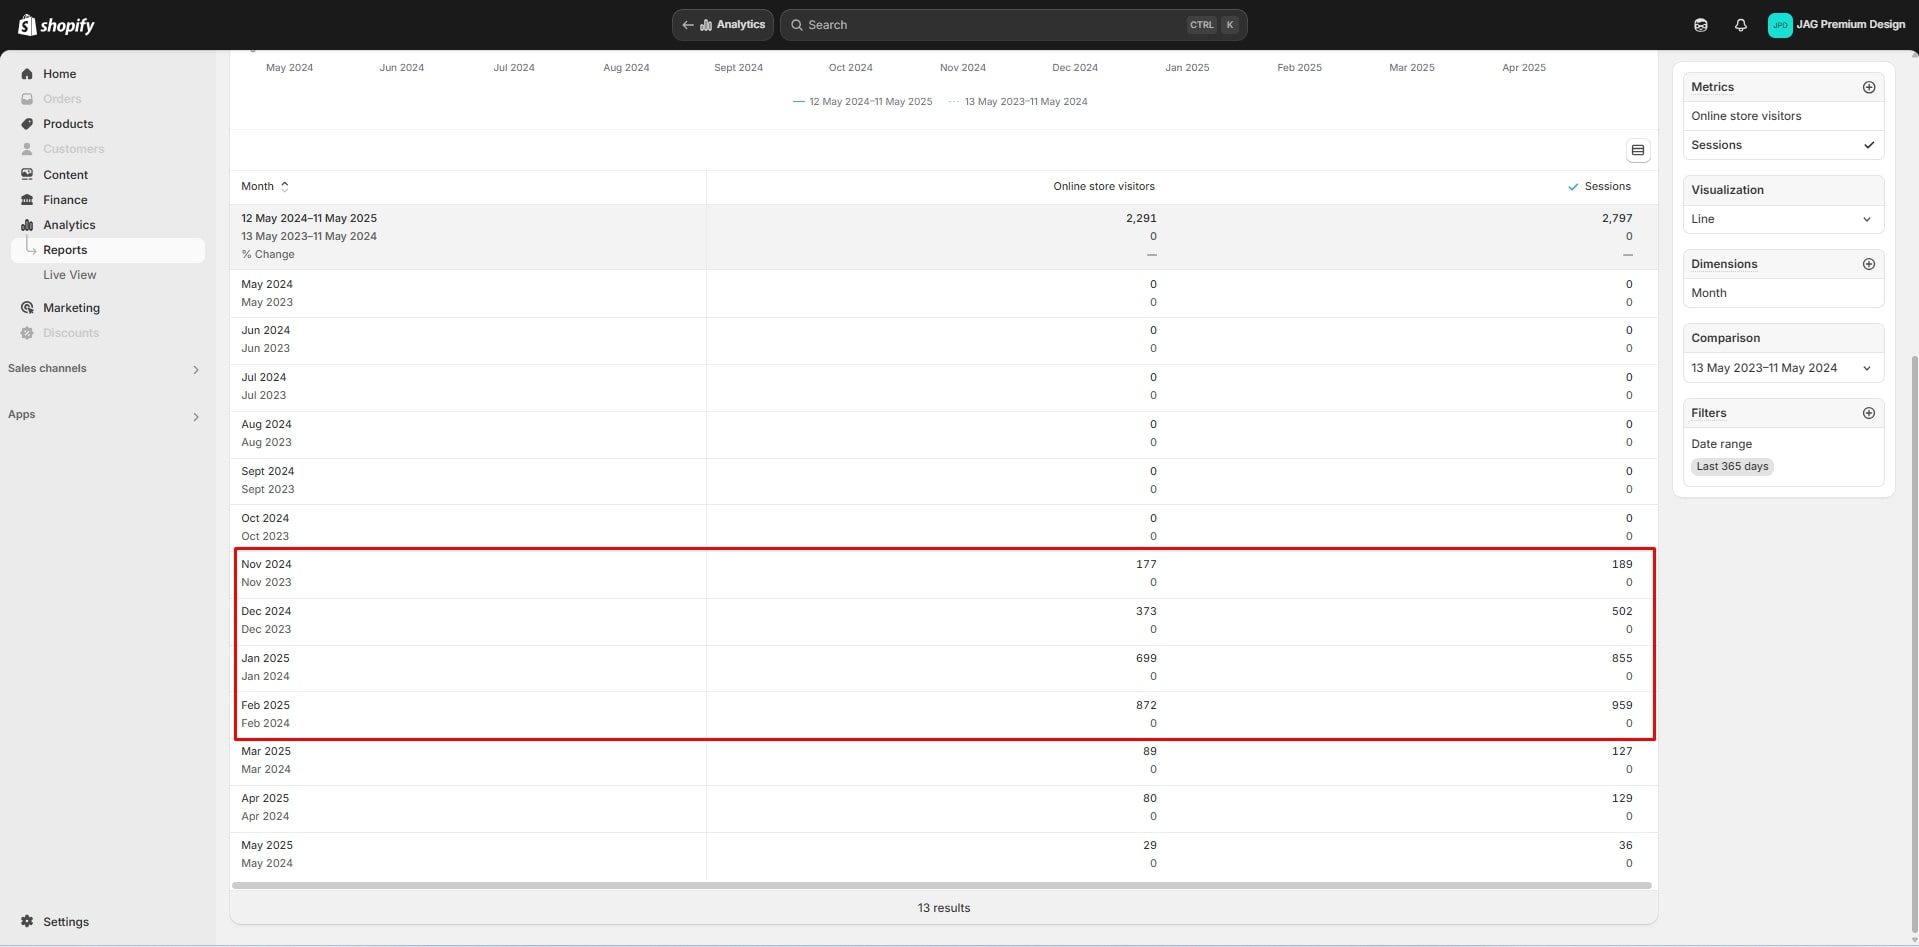The height and width of the screenshot is (947, 1919).
Task: Add a dimension with the plus icon
Action: [x=1868, y=264]
